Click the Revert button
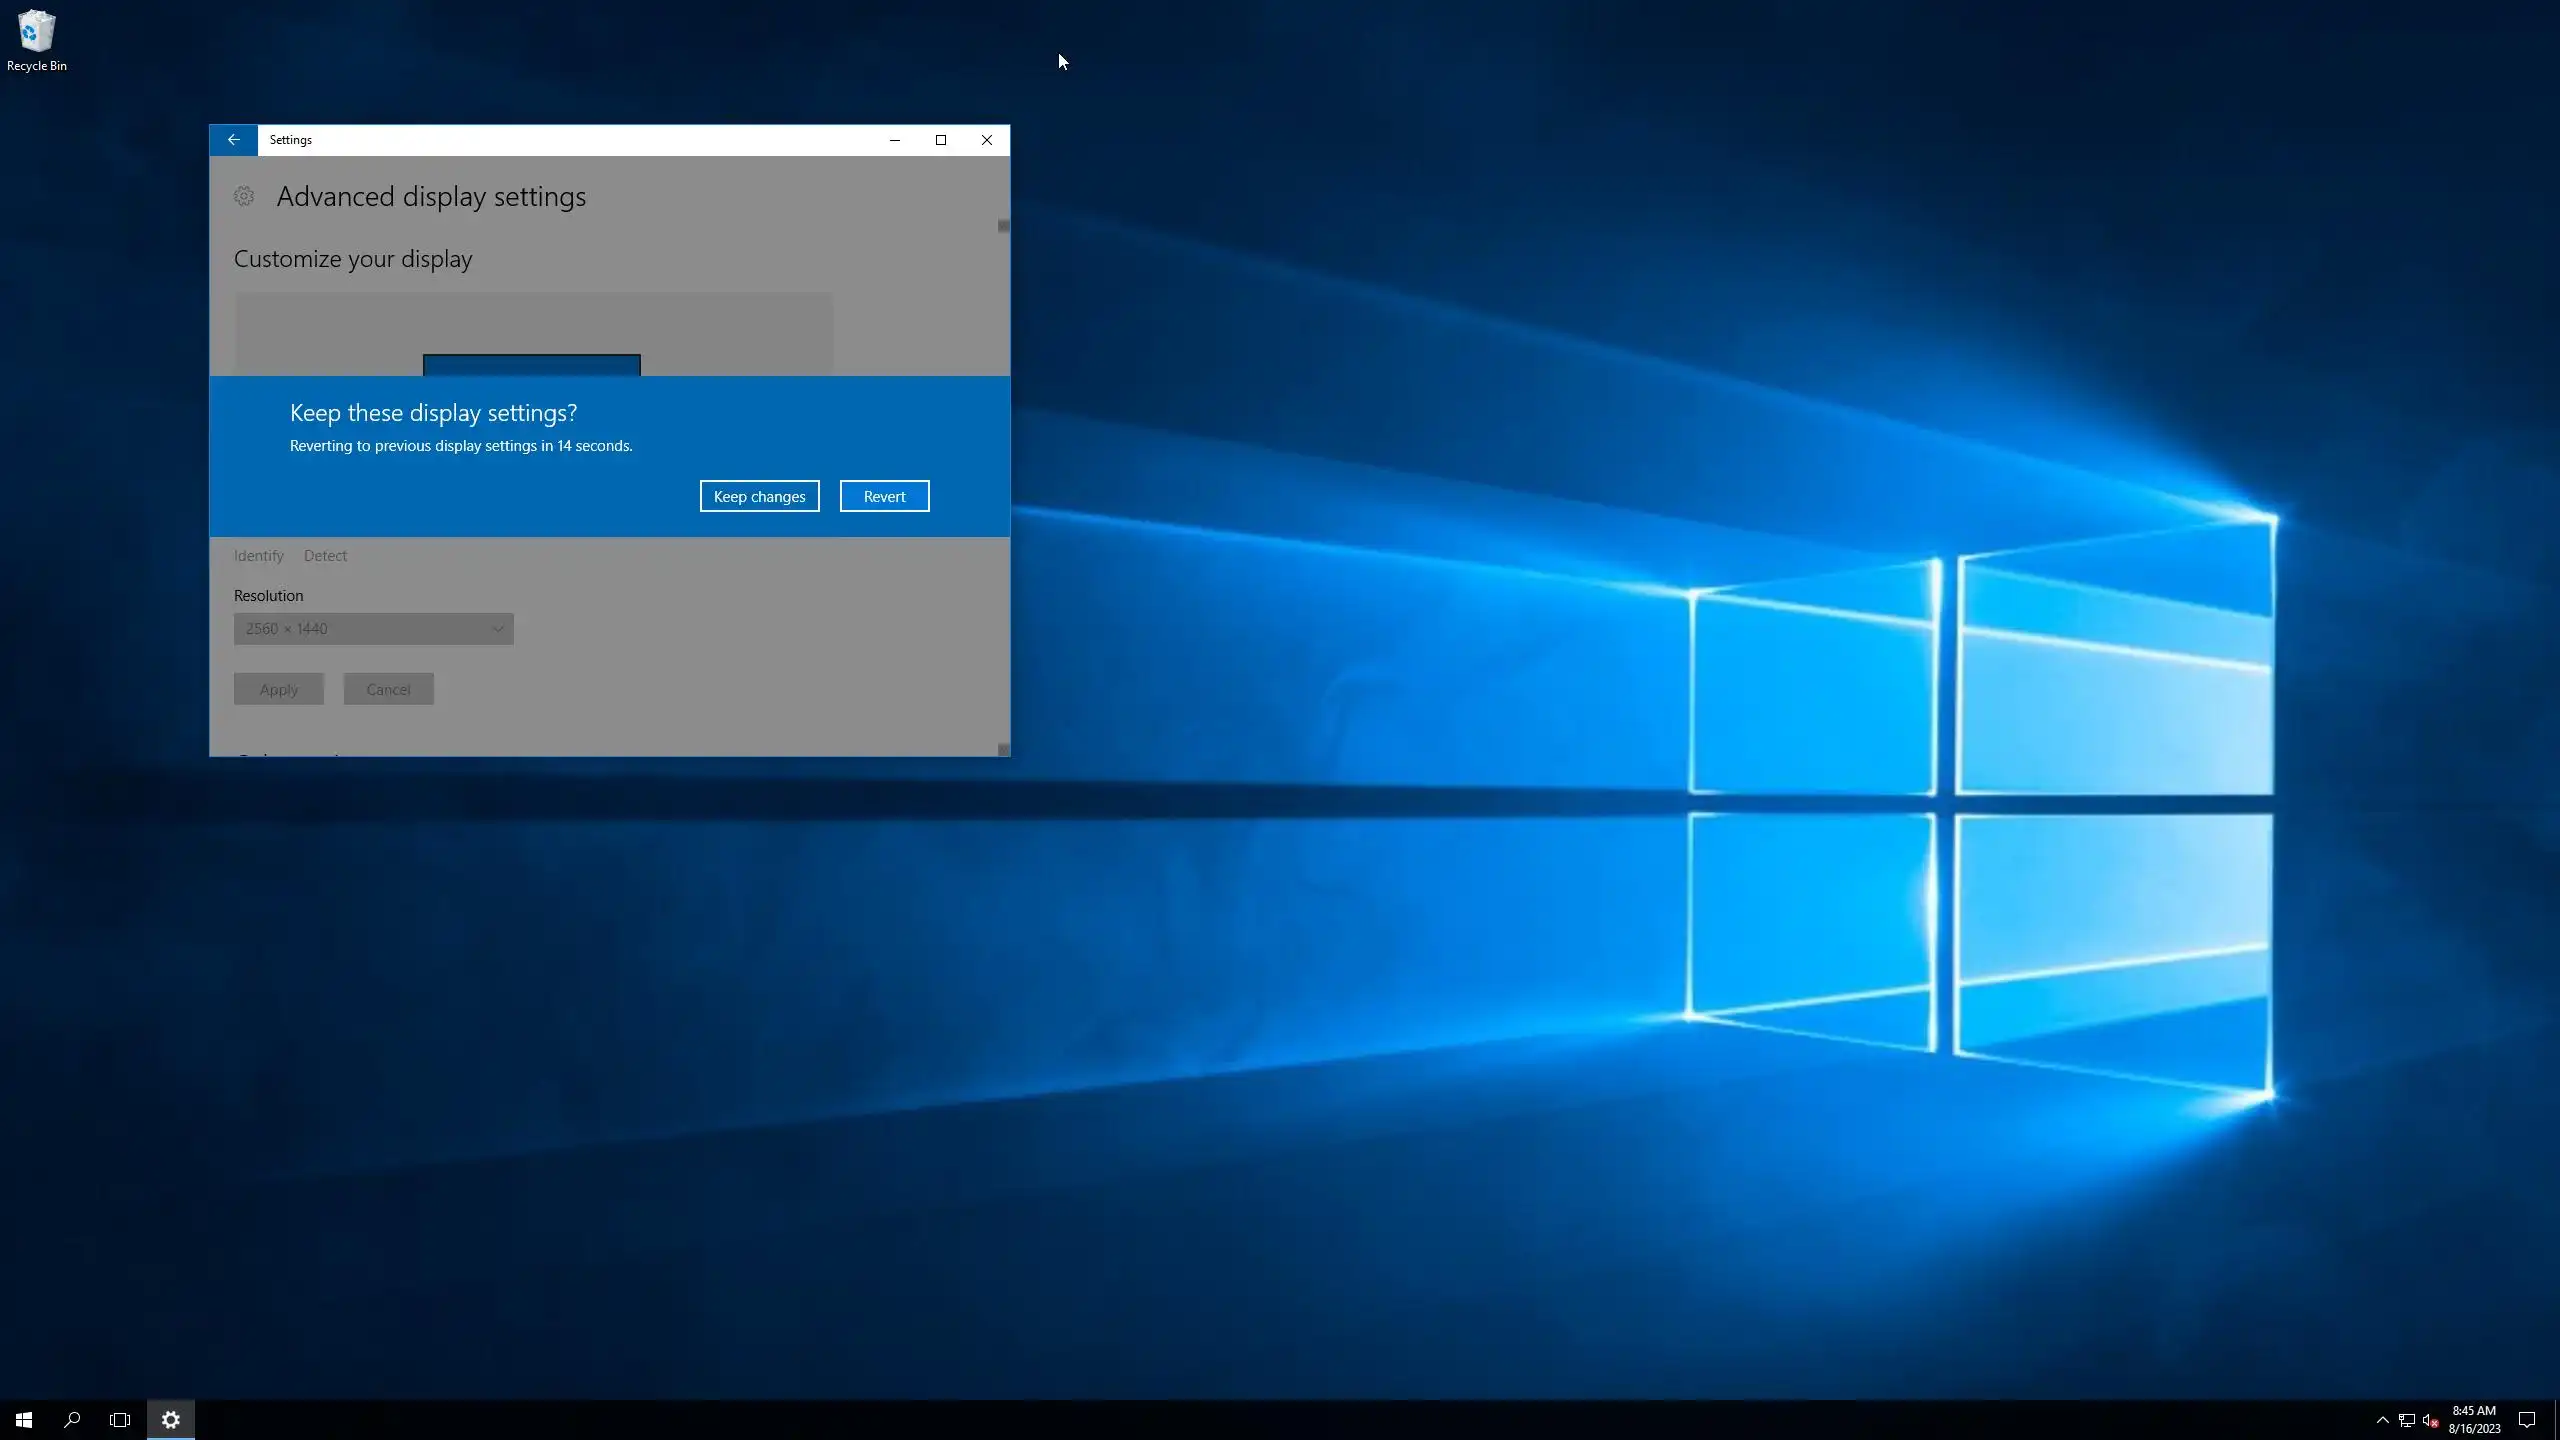The width and height of the screenshot is (2560, 1440). [884, 496]
